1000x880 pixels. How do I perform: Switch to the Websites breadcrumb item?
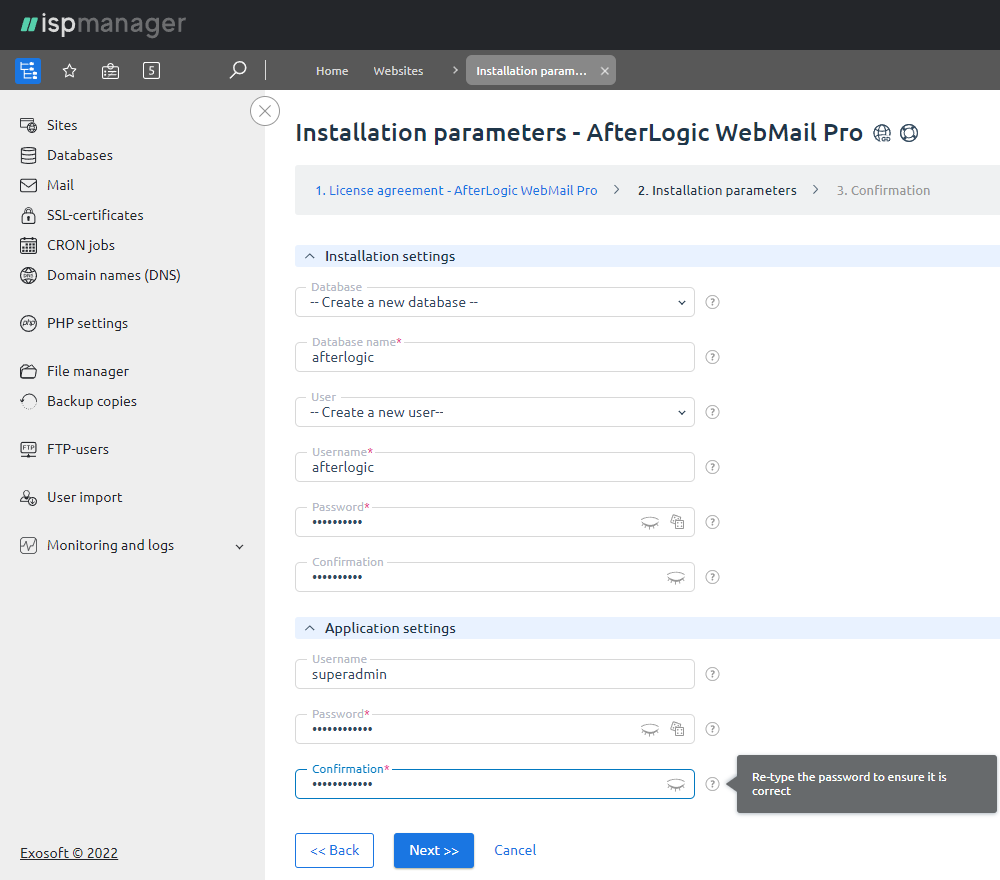tap(398, 70)
